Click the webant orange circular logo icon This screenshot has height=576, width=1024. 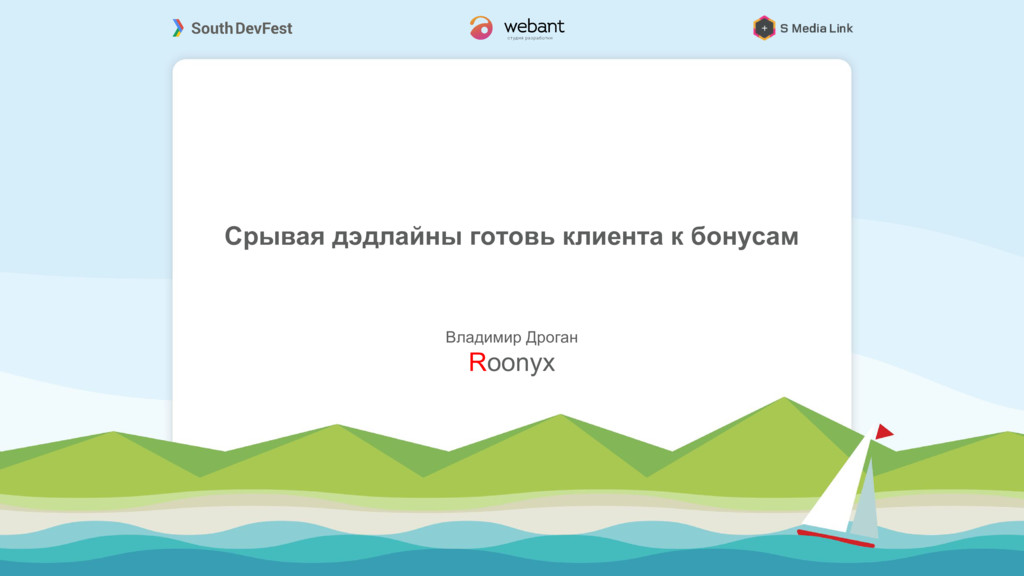pos(481,28)
